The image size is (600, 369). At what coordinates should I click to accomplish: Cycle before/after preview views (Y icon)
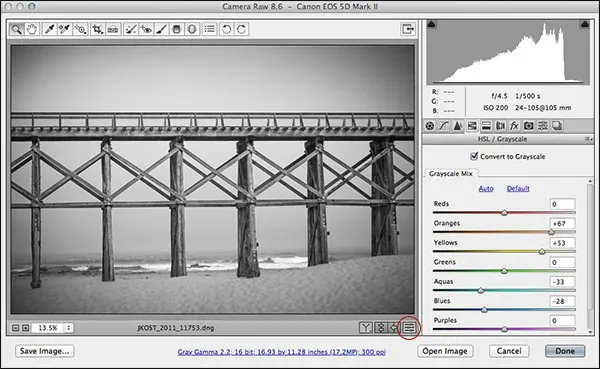click(x=365, y=328)
